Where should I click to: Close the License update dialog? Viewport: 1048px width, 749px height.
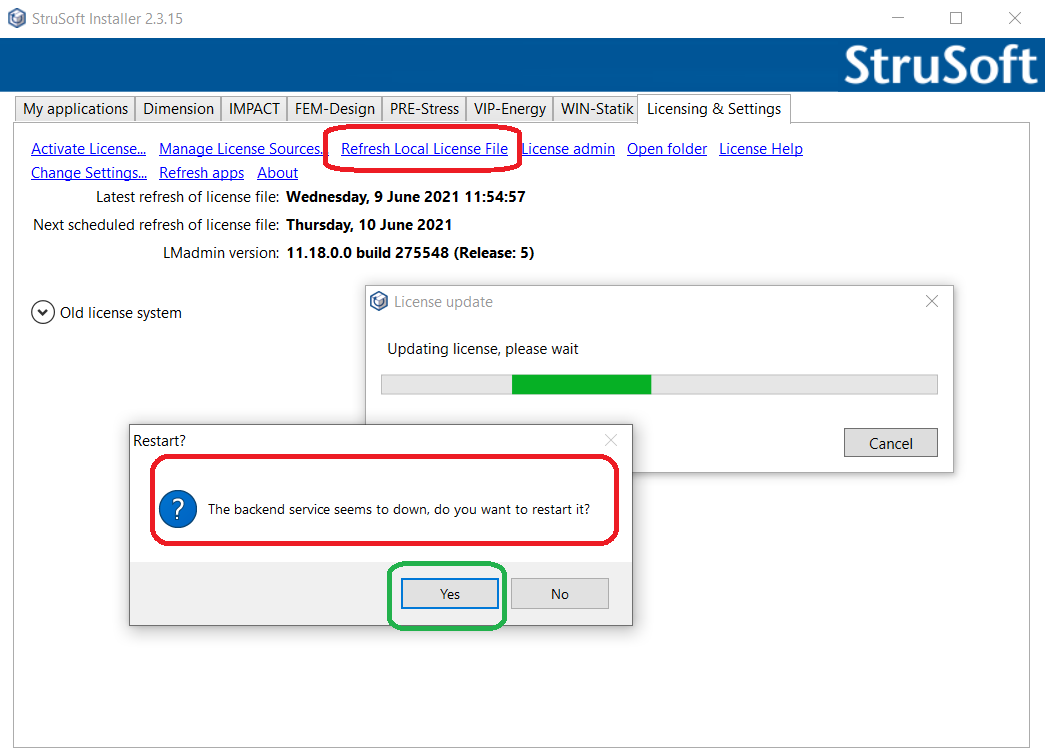932,301
